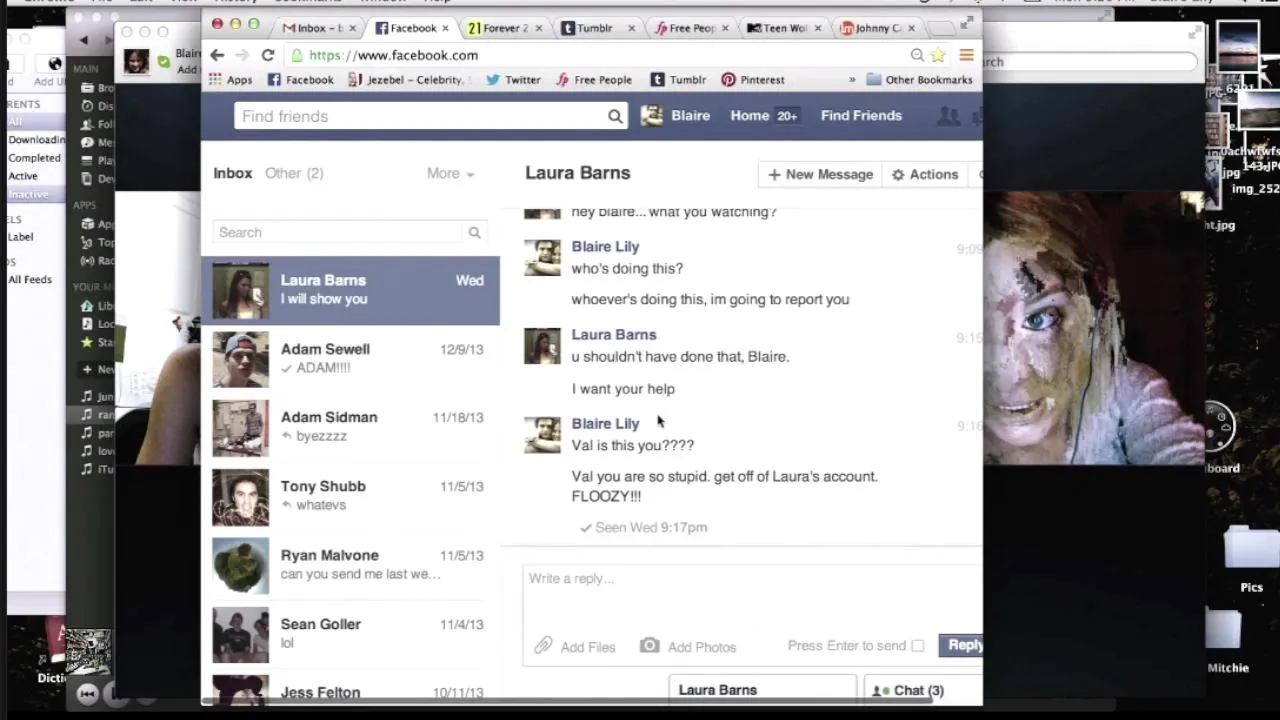1280x720 pixels.
Task: Open the Tony Shubb conversation
Action: point(350,497)
